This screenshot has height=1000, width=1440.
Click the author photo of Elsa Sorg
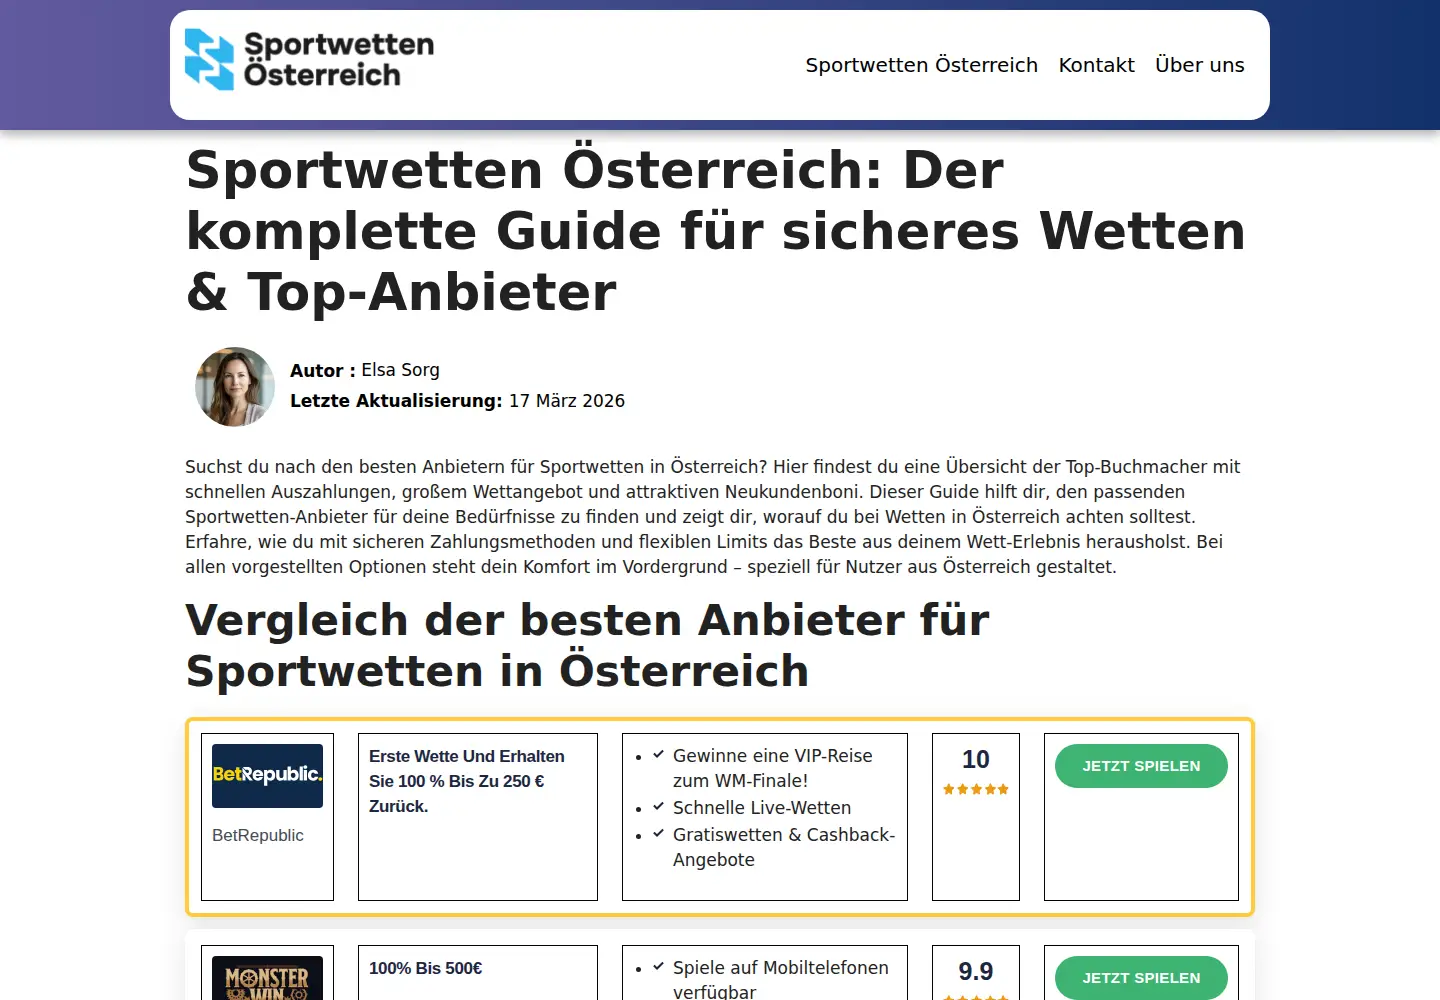[235, 387]
